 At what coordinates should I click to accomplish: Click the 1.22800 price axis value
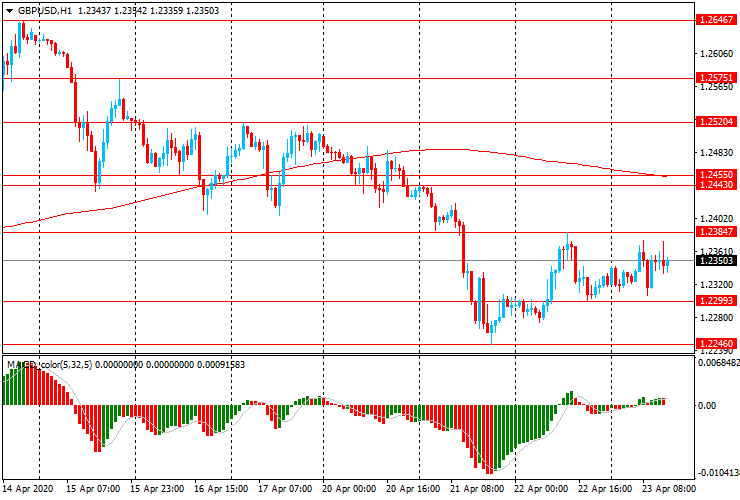coord(716,318)
